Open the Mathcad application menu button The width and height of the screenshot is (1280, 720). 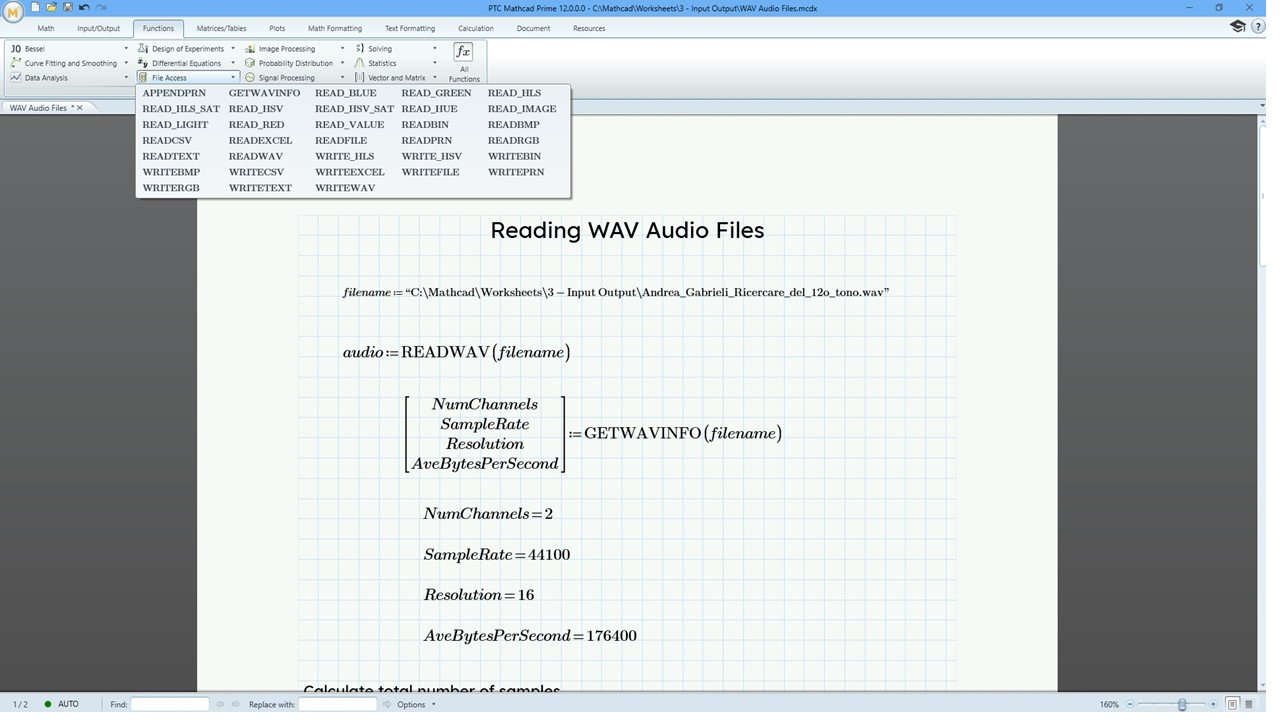(13, 11)
